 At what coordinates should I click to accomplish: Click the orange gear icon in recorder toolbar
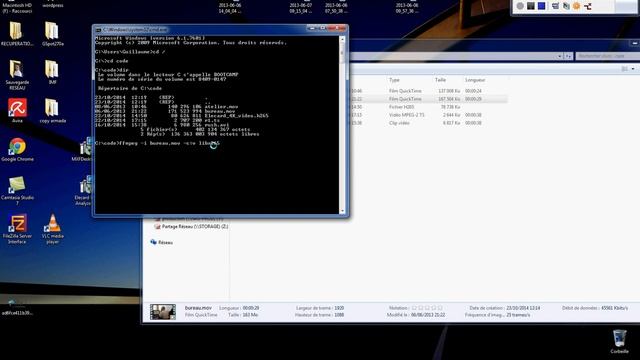(576, 6)
